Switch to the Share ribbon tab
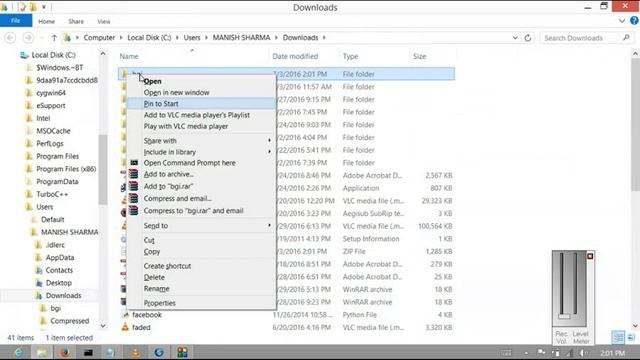Viewport: 640px width, 360px height. (x=76, y=21)
